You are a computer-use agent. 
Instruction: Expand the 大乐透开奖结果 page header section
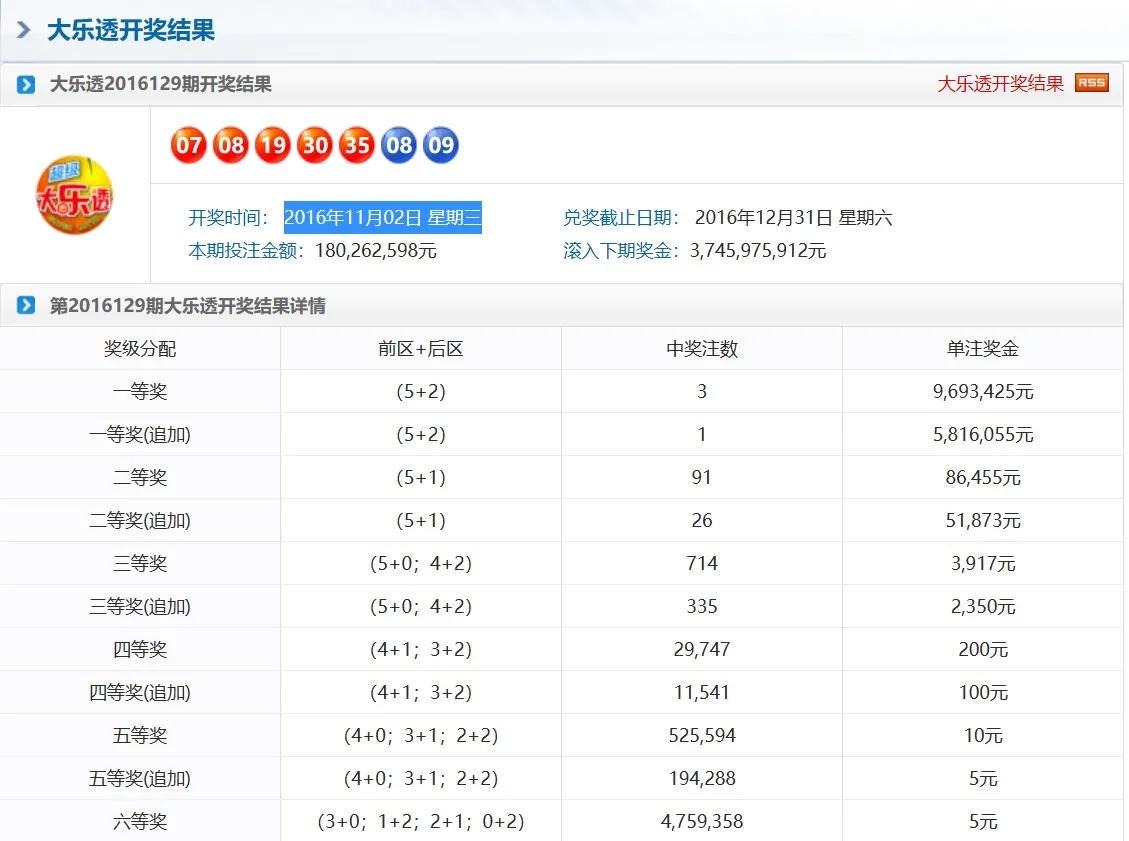coord(24,31)
